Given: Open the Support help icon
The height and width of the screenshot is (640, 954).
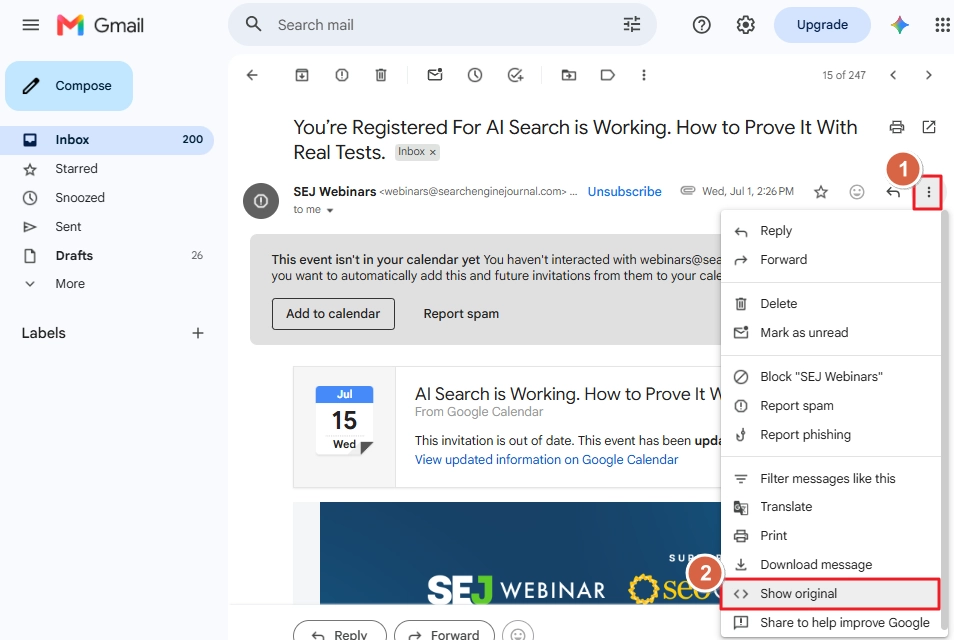Looking at the screenshot, I should pyautogui.click(x=702, y=25).
